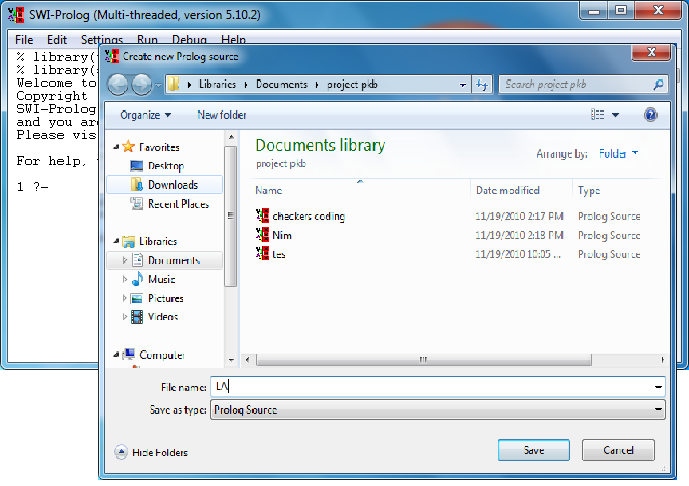The width and height of the screenshot is (689, 486).
Task: Open the File name dropdown arrow
Action: [x=658, y=387]
